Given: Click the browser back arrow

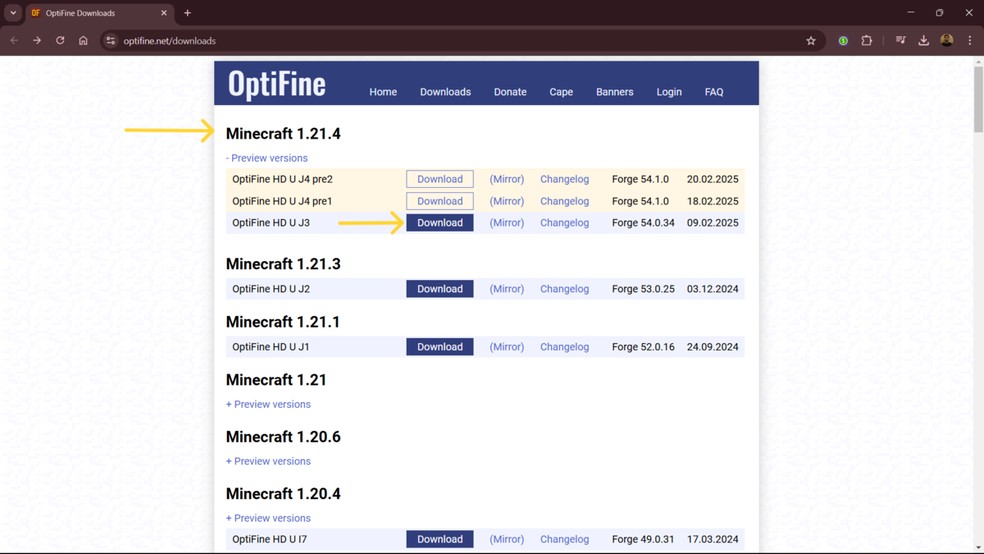Looking at the screenshot, I should click(x=14, y=40).
